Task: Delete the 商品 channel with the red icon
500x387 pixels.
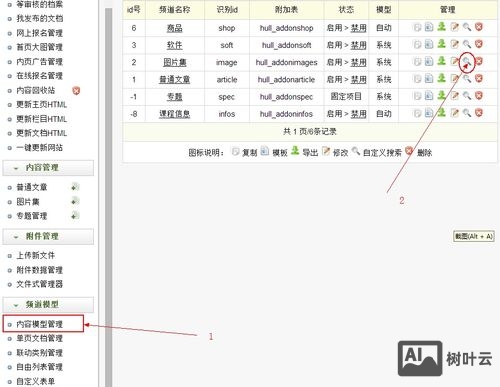Action: [x=479, y=27]
